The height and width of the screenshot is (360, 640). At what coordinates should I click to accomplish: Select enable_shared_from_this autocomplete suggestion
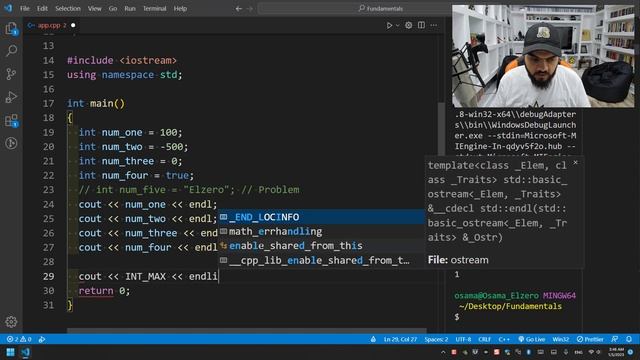[321, 246]
